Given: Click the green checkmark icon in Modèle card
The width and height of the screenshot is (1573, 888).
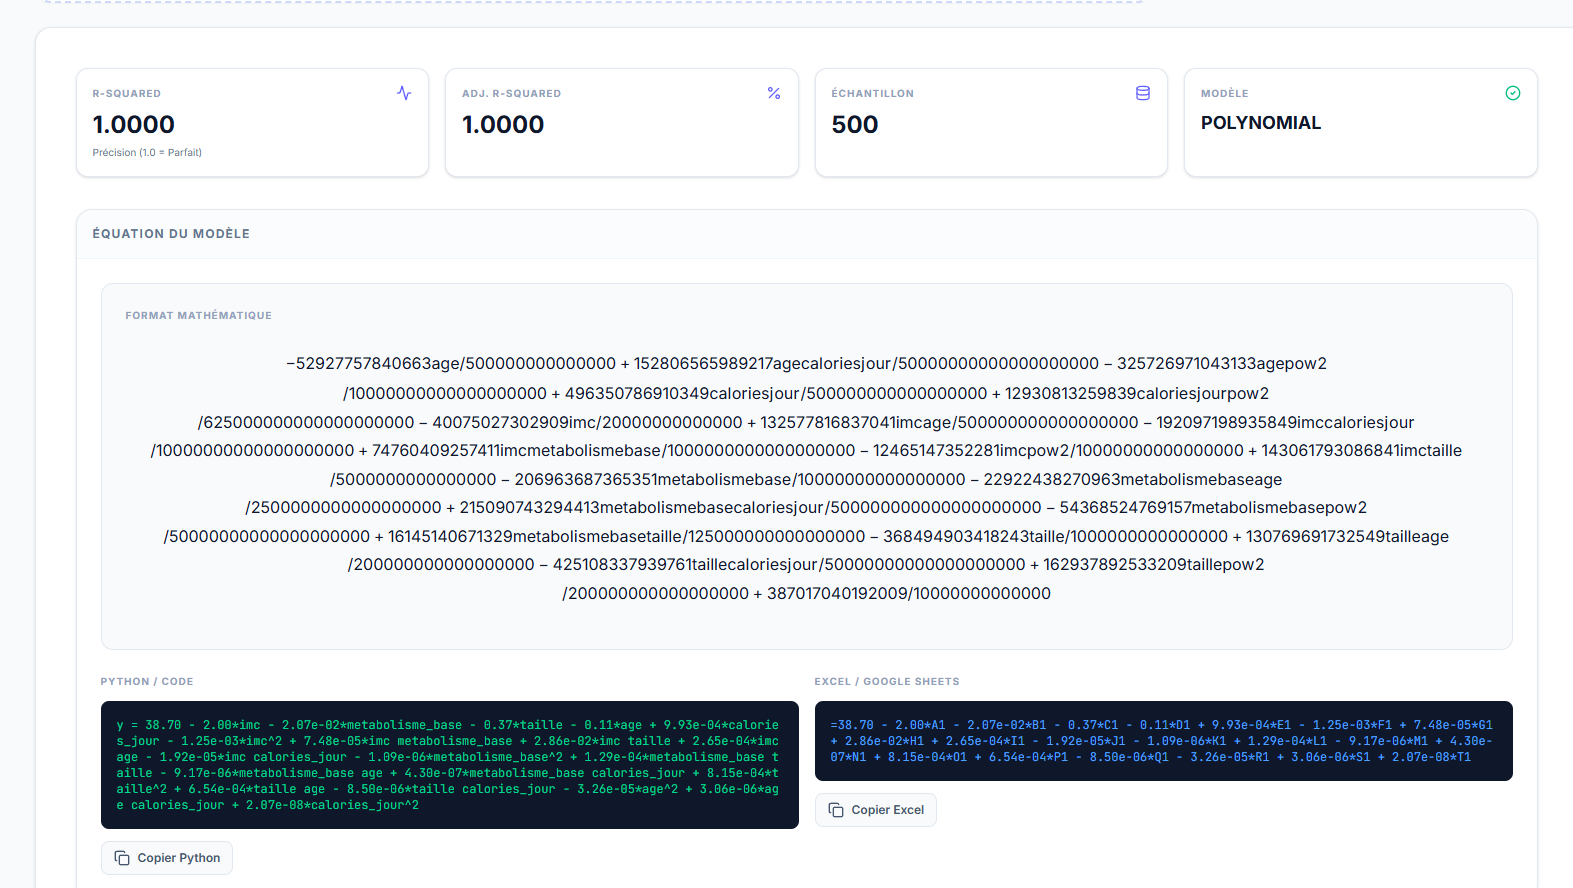Looking at the screenshot, I should tap(1513, 93).
